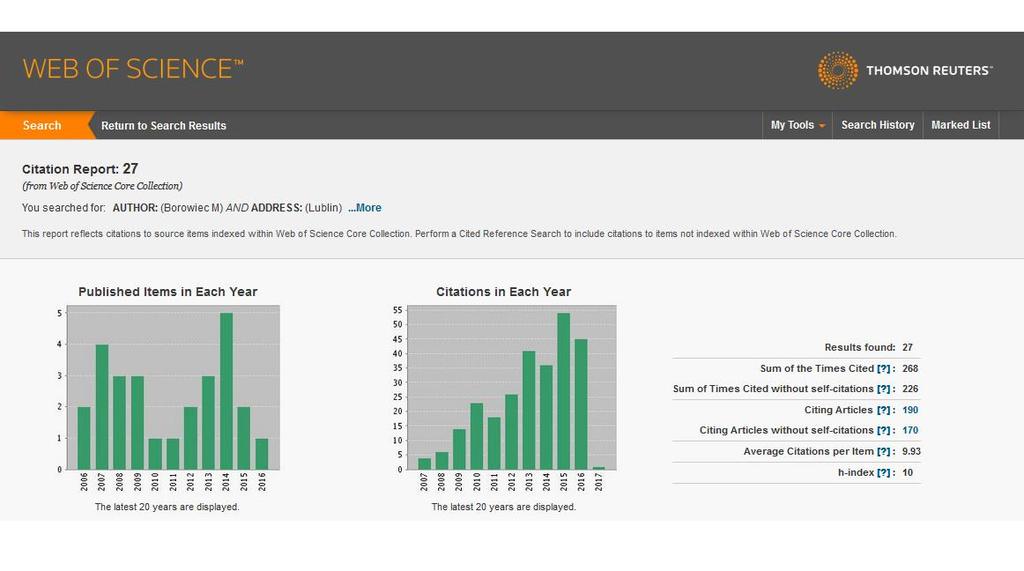The height and width of the screenshot is (571, 1024).
Task: Click the value 226 without self-citations
Action: point(910,389)
